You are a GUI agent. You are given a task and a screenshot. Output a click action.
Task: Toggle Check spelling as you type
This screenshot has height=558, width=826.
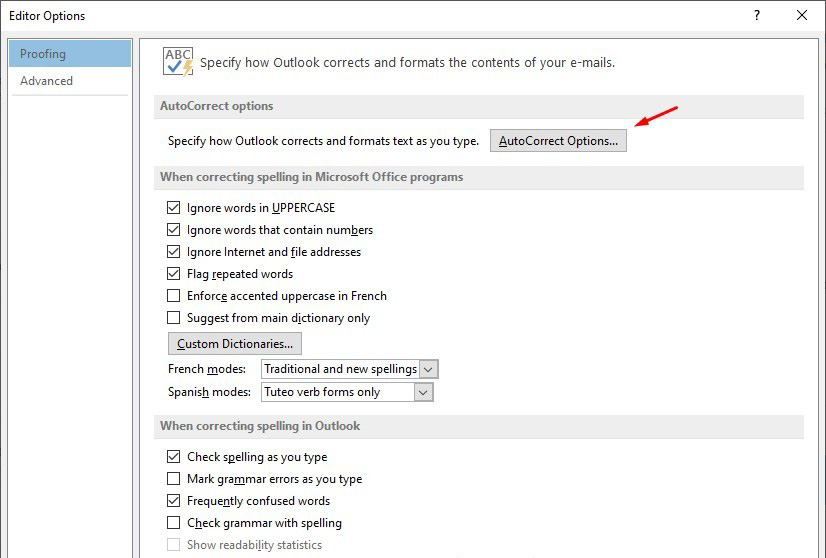tap(174, 457)
